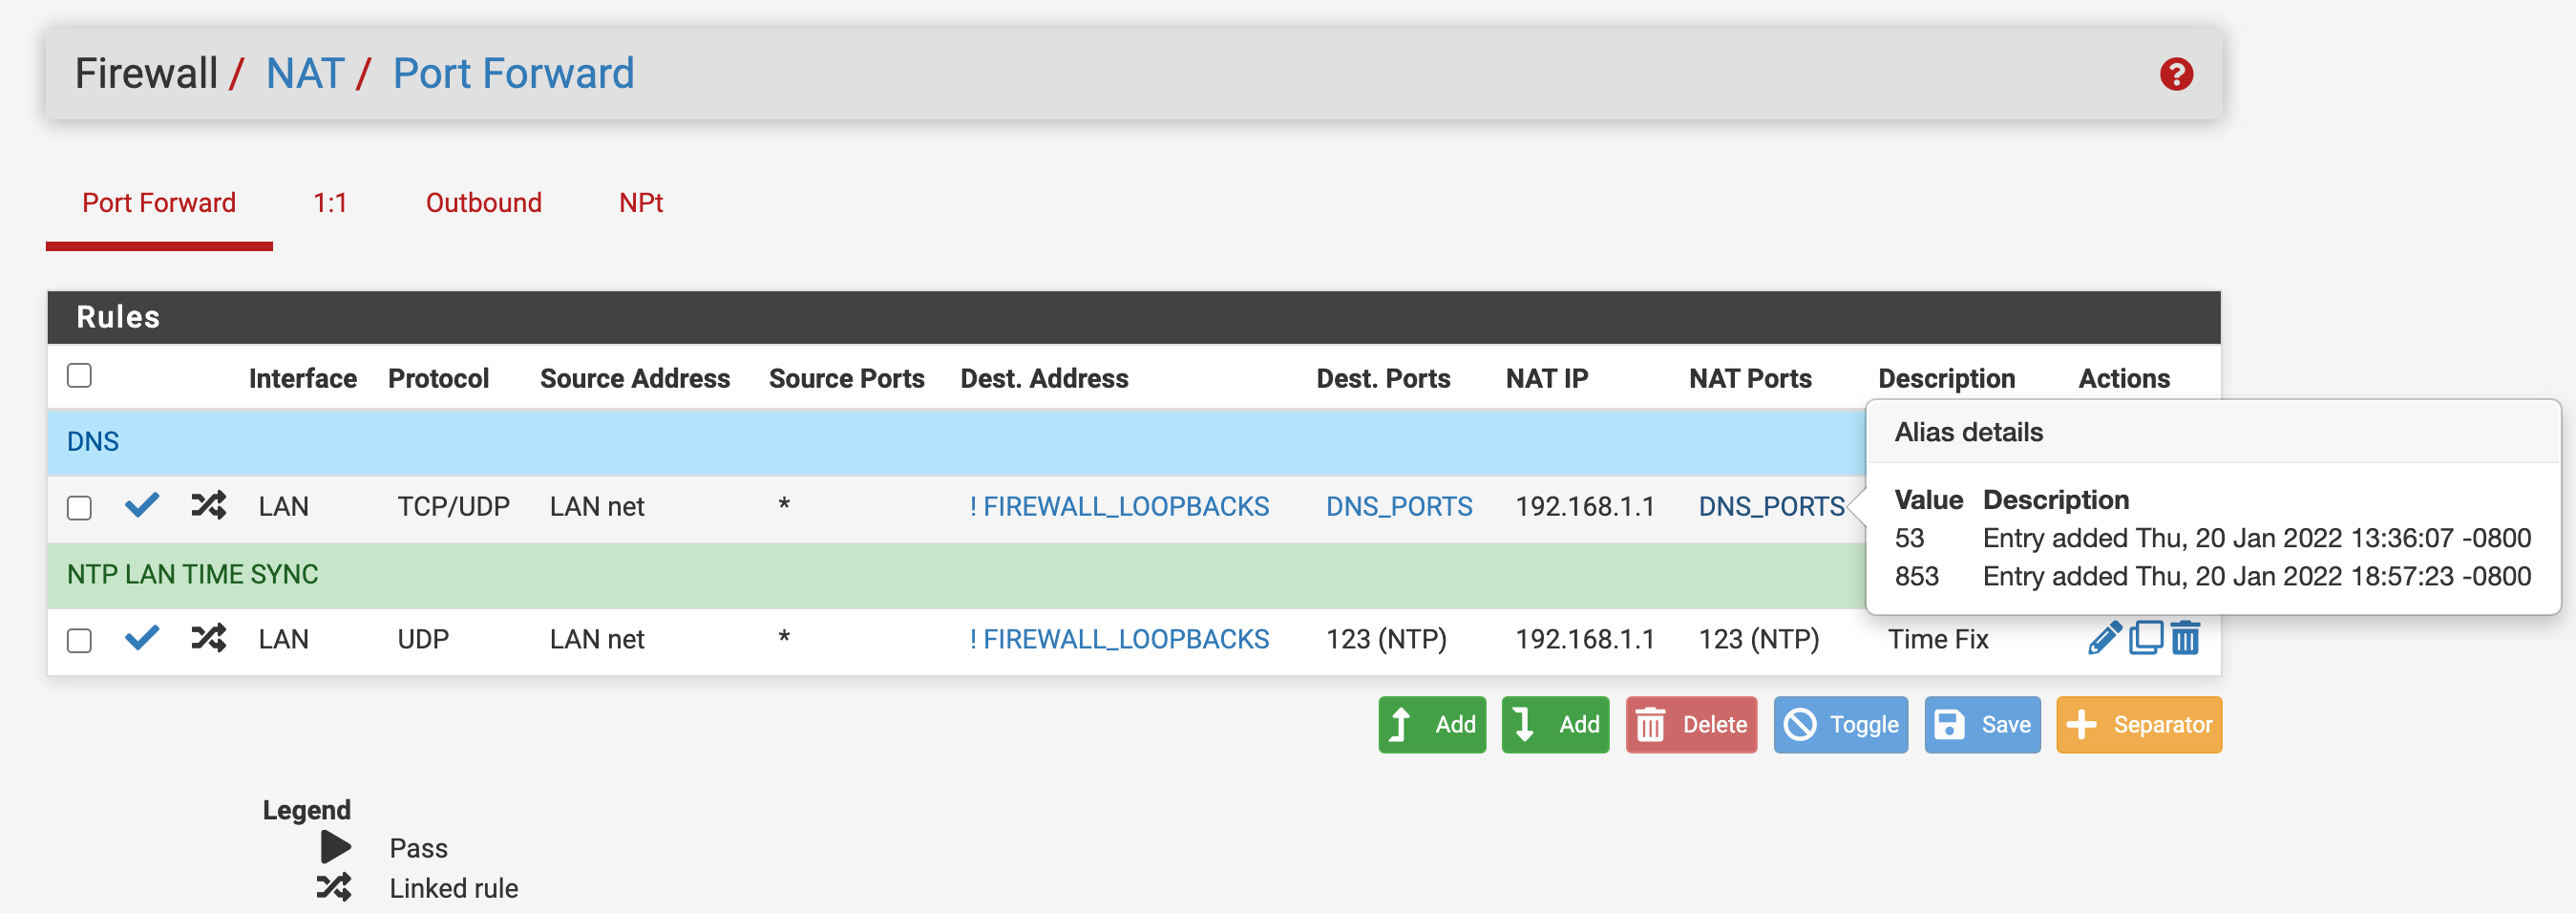The height and width of the screenshot is (913, 2576).
Task: Click the red Delete button
Action: [x=1691, y=724]
